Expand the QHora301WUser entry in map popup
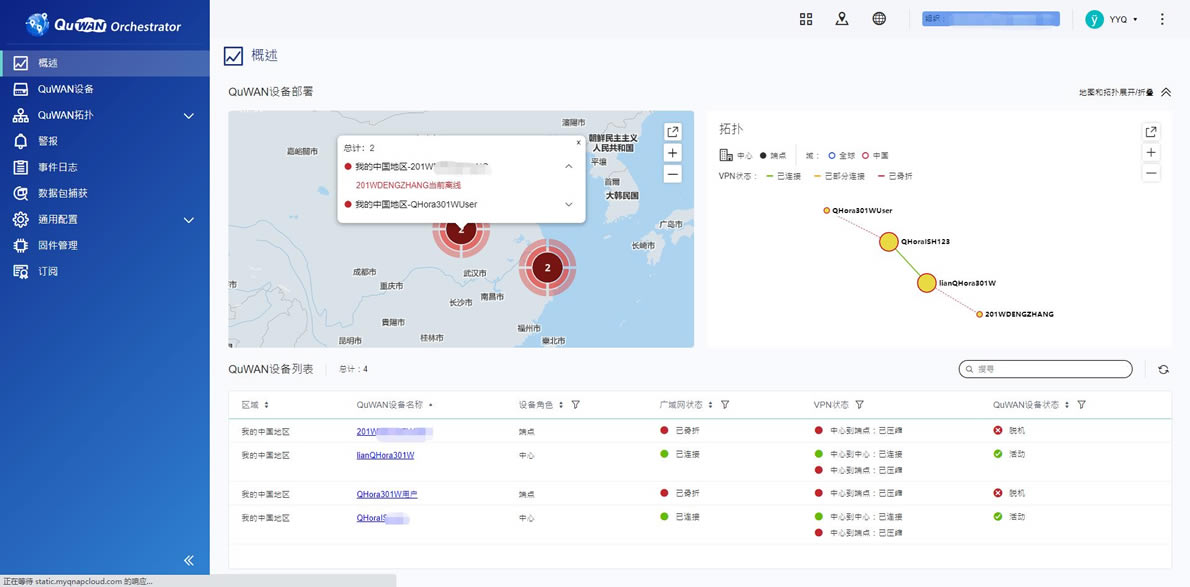Screen dimensions: 1190x587 569,204
